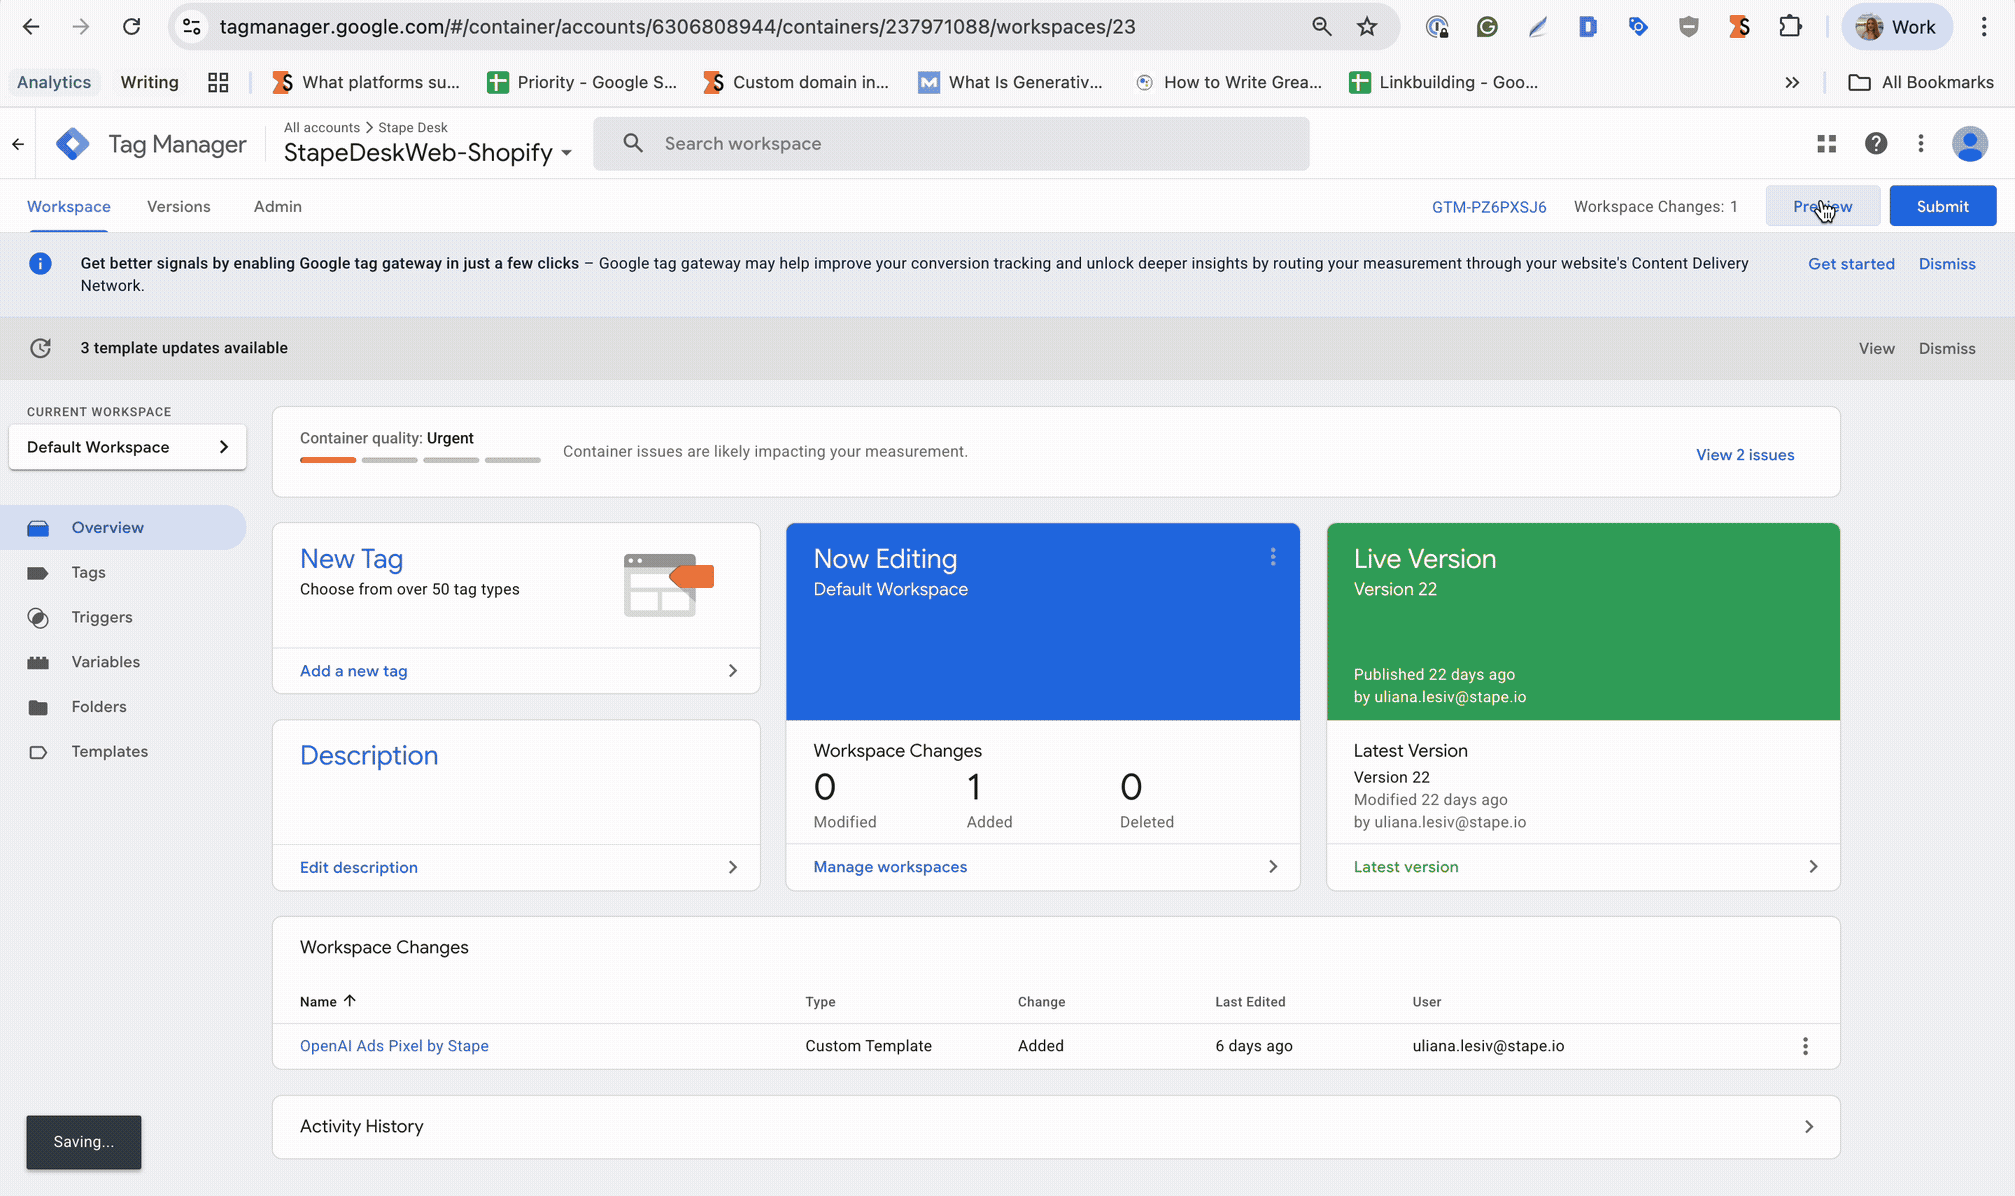Click the chevron beside Latest version
The image size is (2015, 1196).
(x=1813, y=867)
